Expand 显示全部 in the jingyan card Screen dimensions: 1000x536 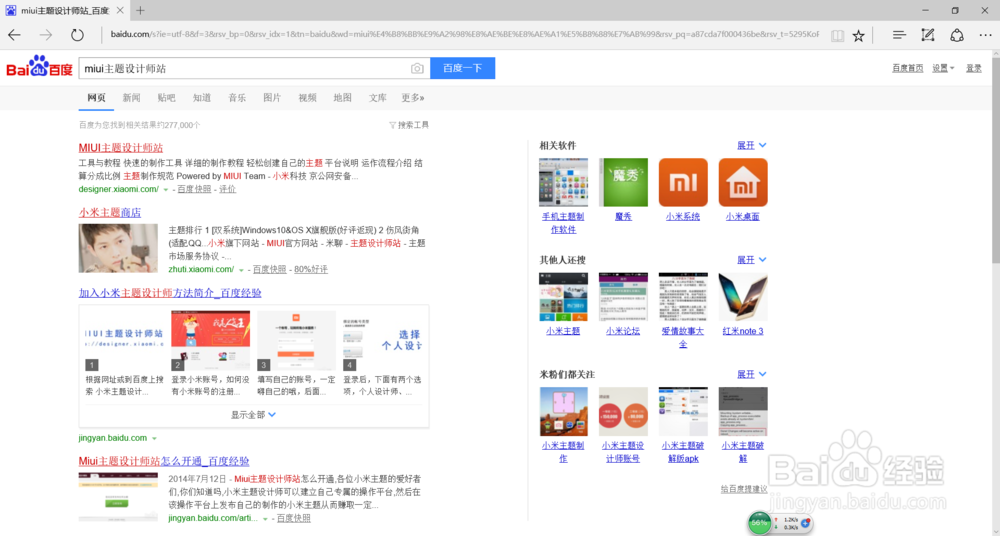(253, 415)
